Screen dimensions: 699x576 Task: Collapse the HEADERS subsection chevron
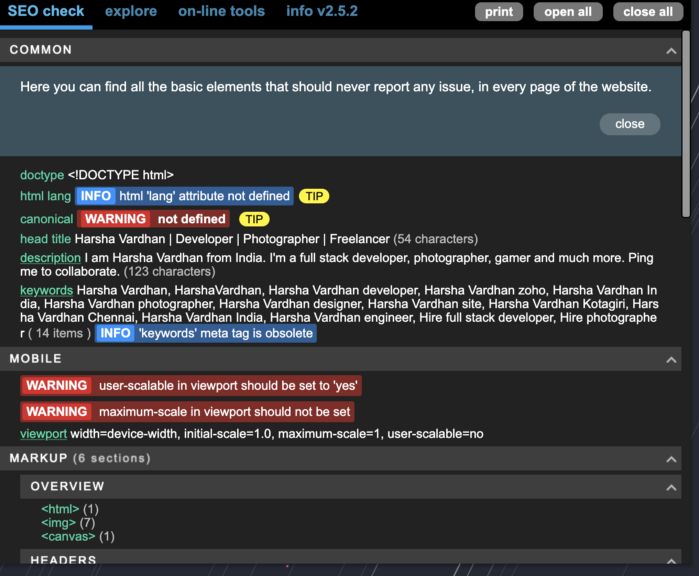[x=671, y=561]
